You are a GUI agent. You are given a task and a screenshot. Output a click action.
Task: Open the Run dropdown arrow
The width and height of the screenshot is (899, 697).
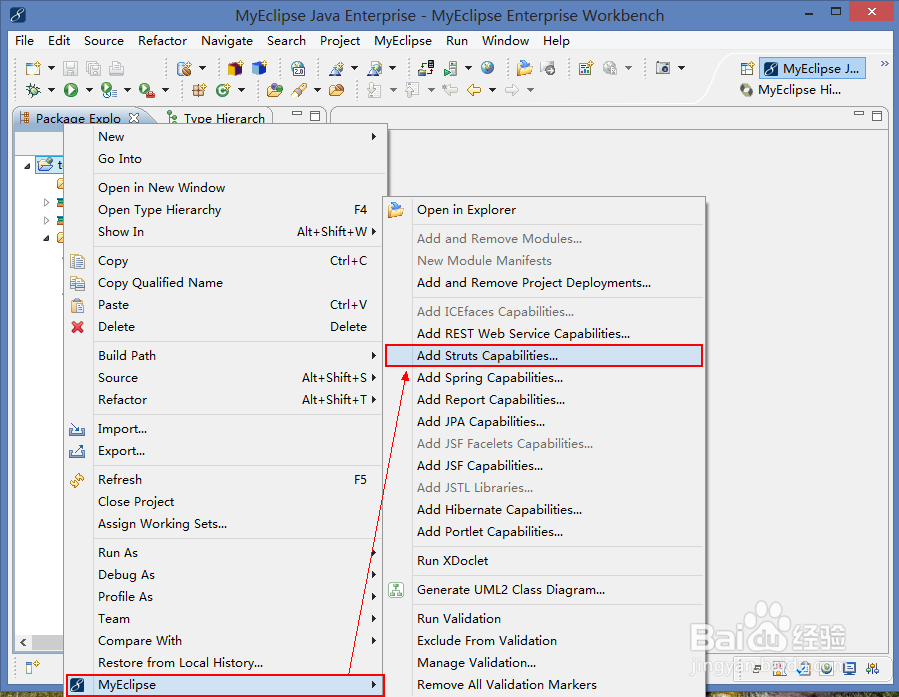89,90
